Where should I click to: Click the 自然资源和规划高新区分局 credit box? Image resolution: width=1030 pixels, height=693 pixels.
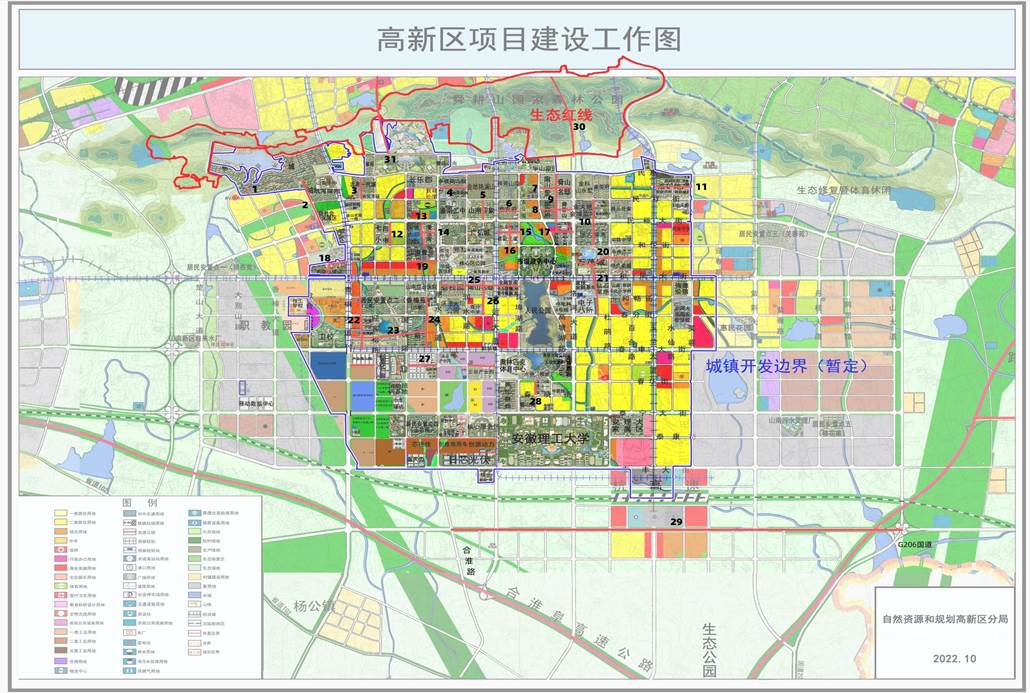tap(945, 633)
